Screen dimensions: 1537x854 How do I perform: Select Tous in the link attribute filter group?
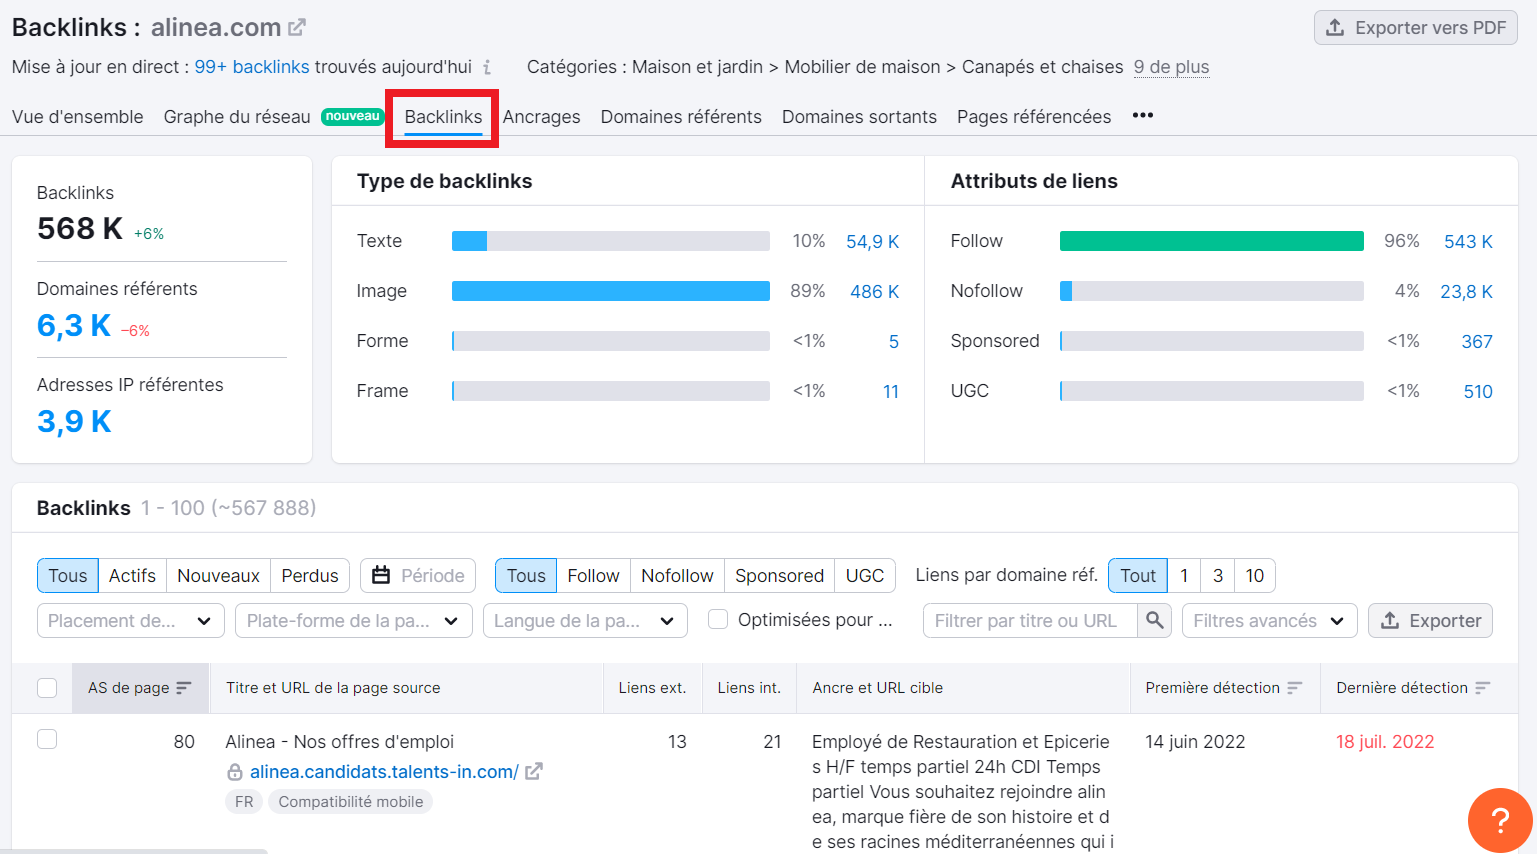526,575
